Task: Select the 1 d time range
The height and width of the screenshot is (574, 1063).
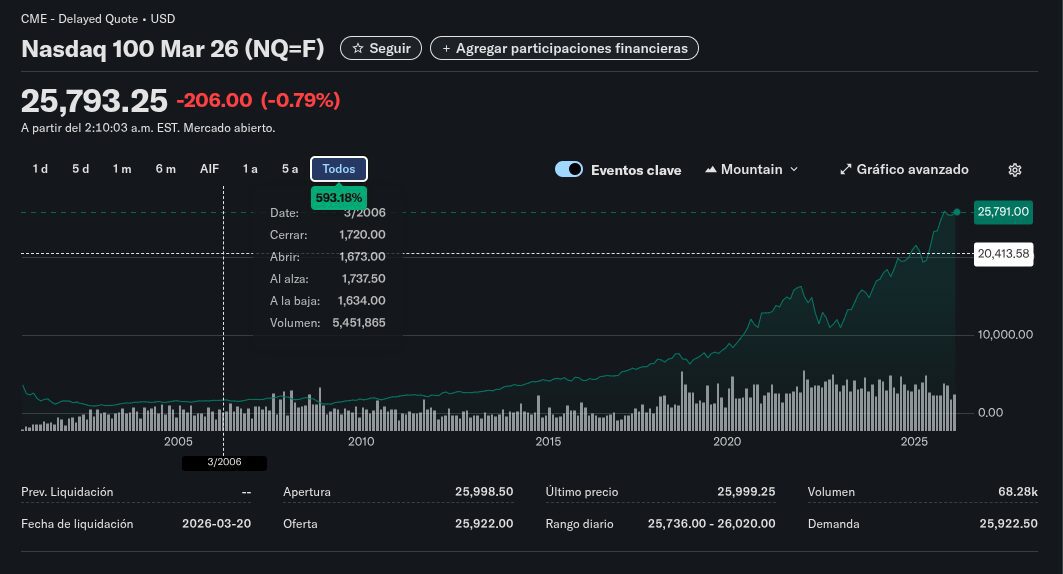Action: pos(40,169)
